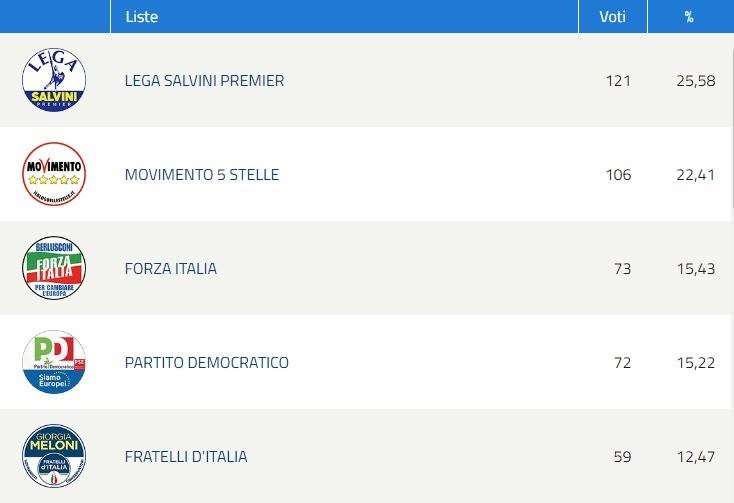Click the 12,47 percentage for Fratelli d'Italia
Screen dimensions: 734x503
coord(696,457)
